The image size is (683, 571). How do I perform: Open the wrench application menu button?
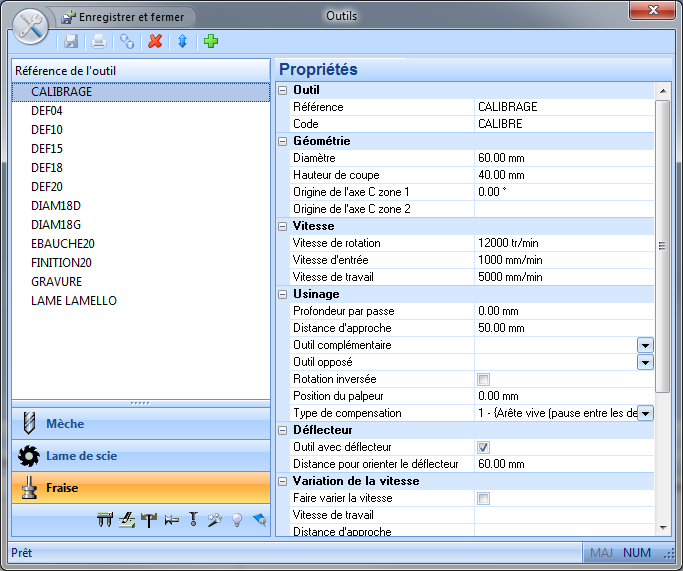tap(27, 25)
